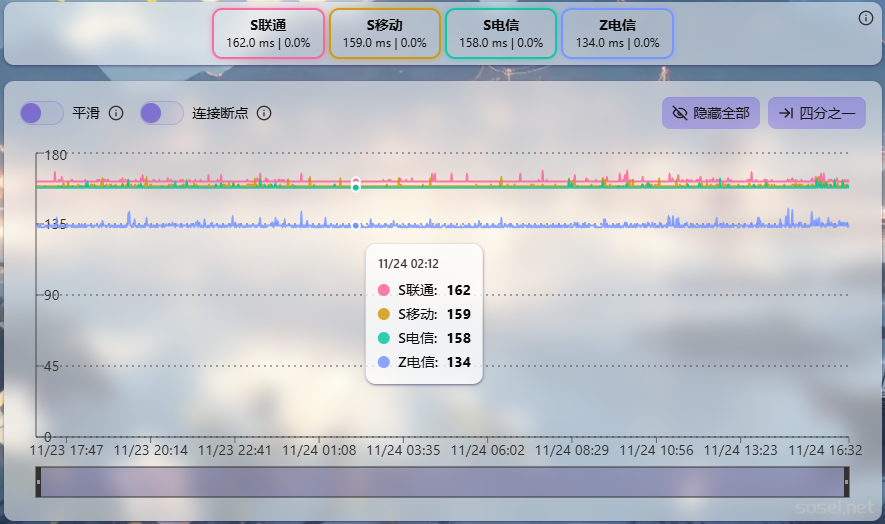
Task: Click the left handle of range slider
Action: click(39, 482)
